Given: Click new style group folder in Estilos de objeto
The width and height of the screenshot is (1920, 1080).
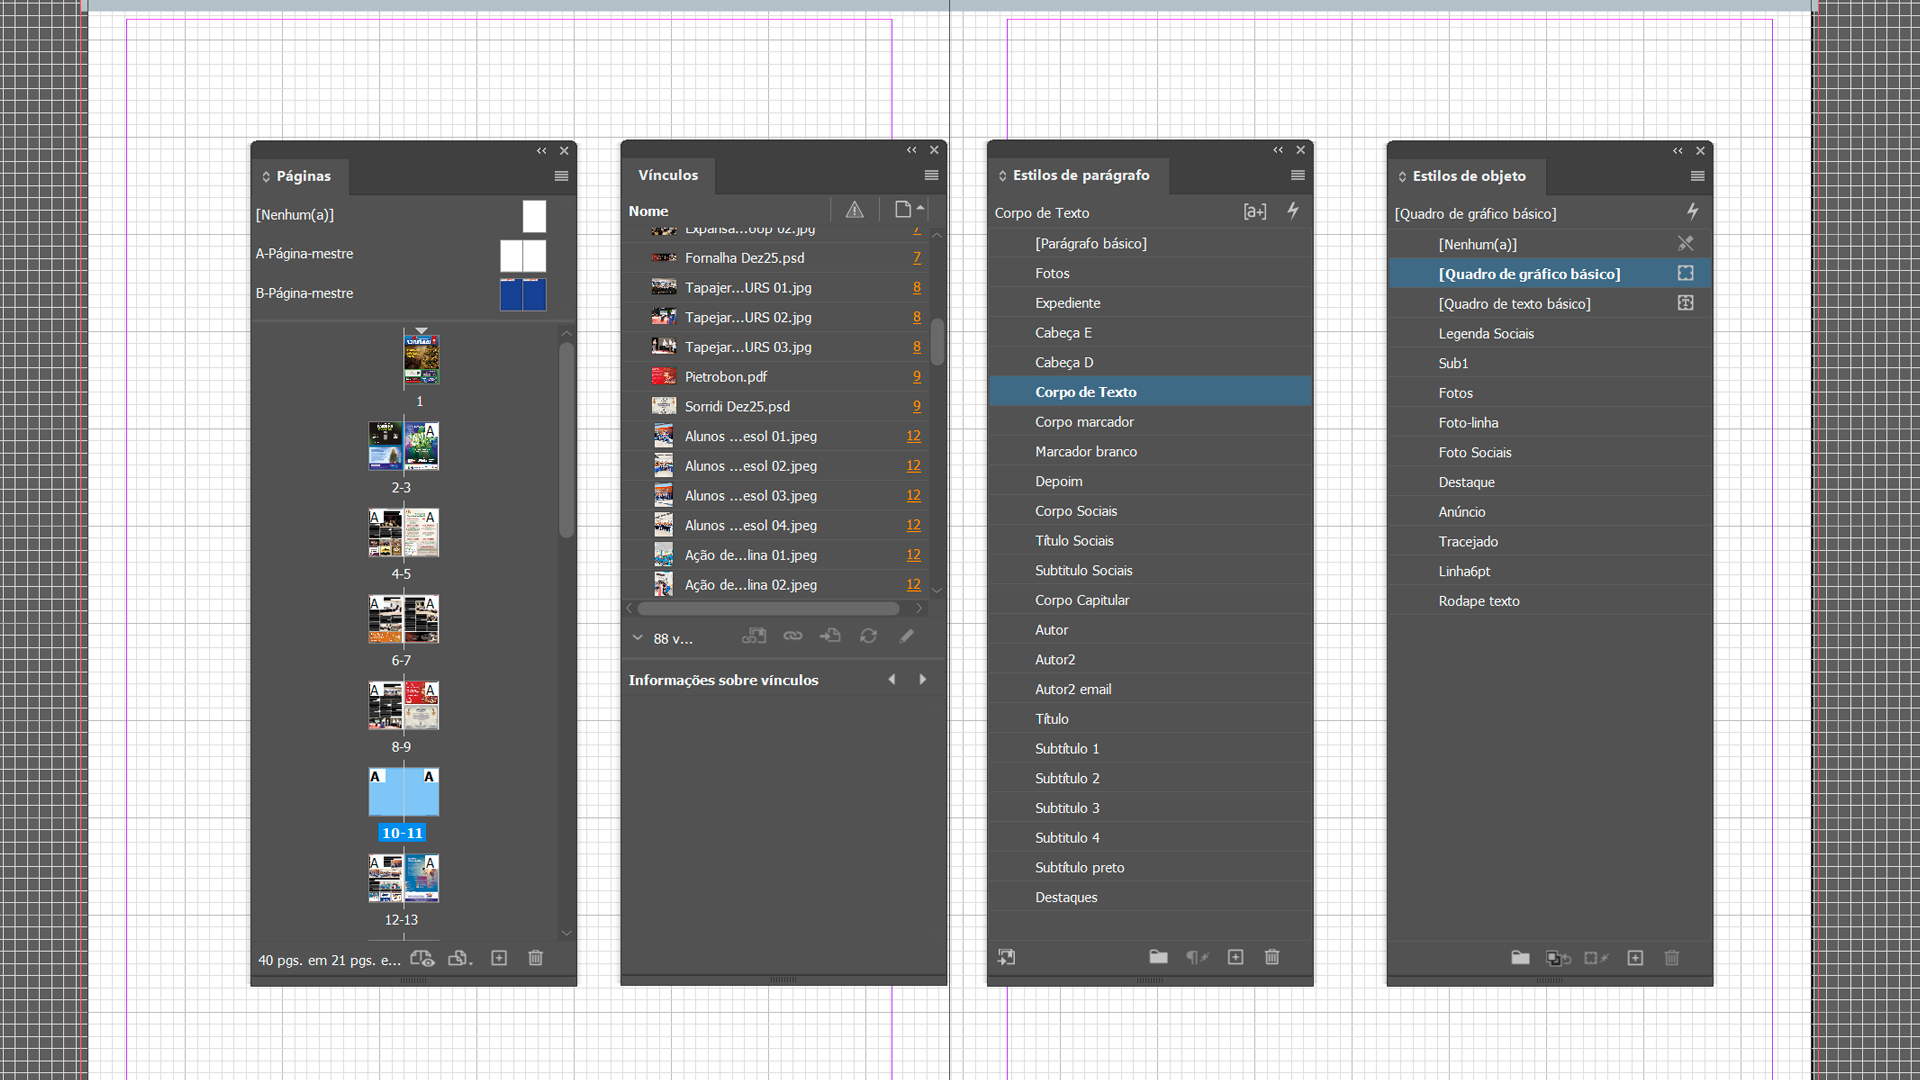Looking at the screenshot, I should click(1520, 958).
